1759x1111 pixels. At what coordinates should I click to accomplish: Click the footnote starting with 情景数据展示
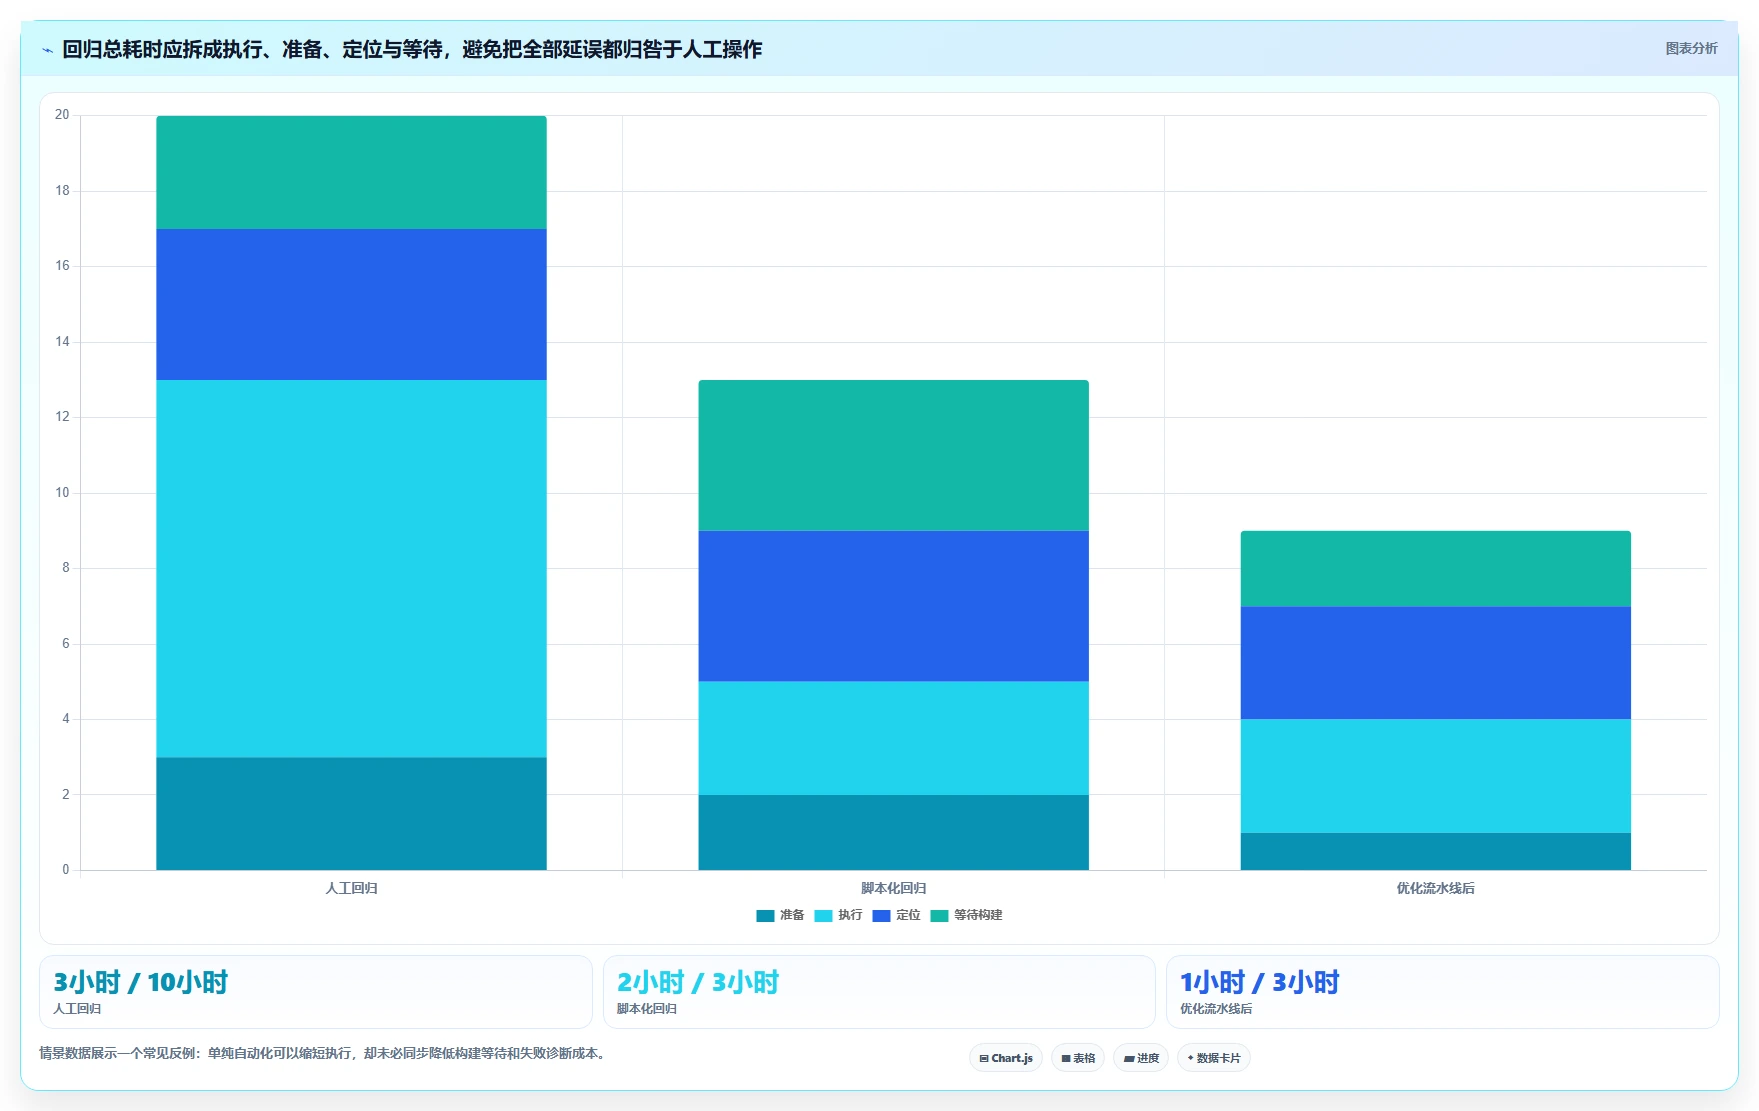click(x=324, y=1053)
